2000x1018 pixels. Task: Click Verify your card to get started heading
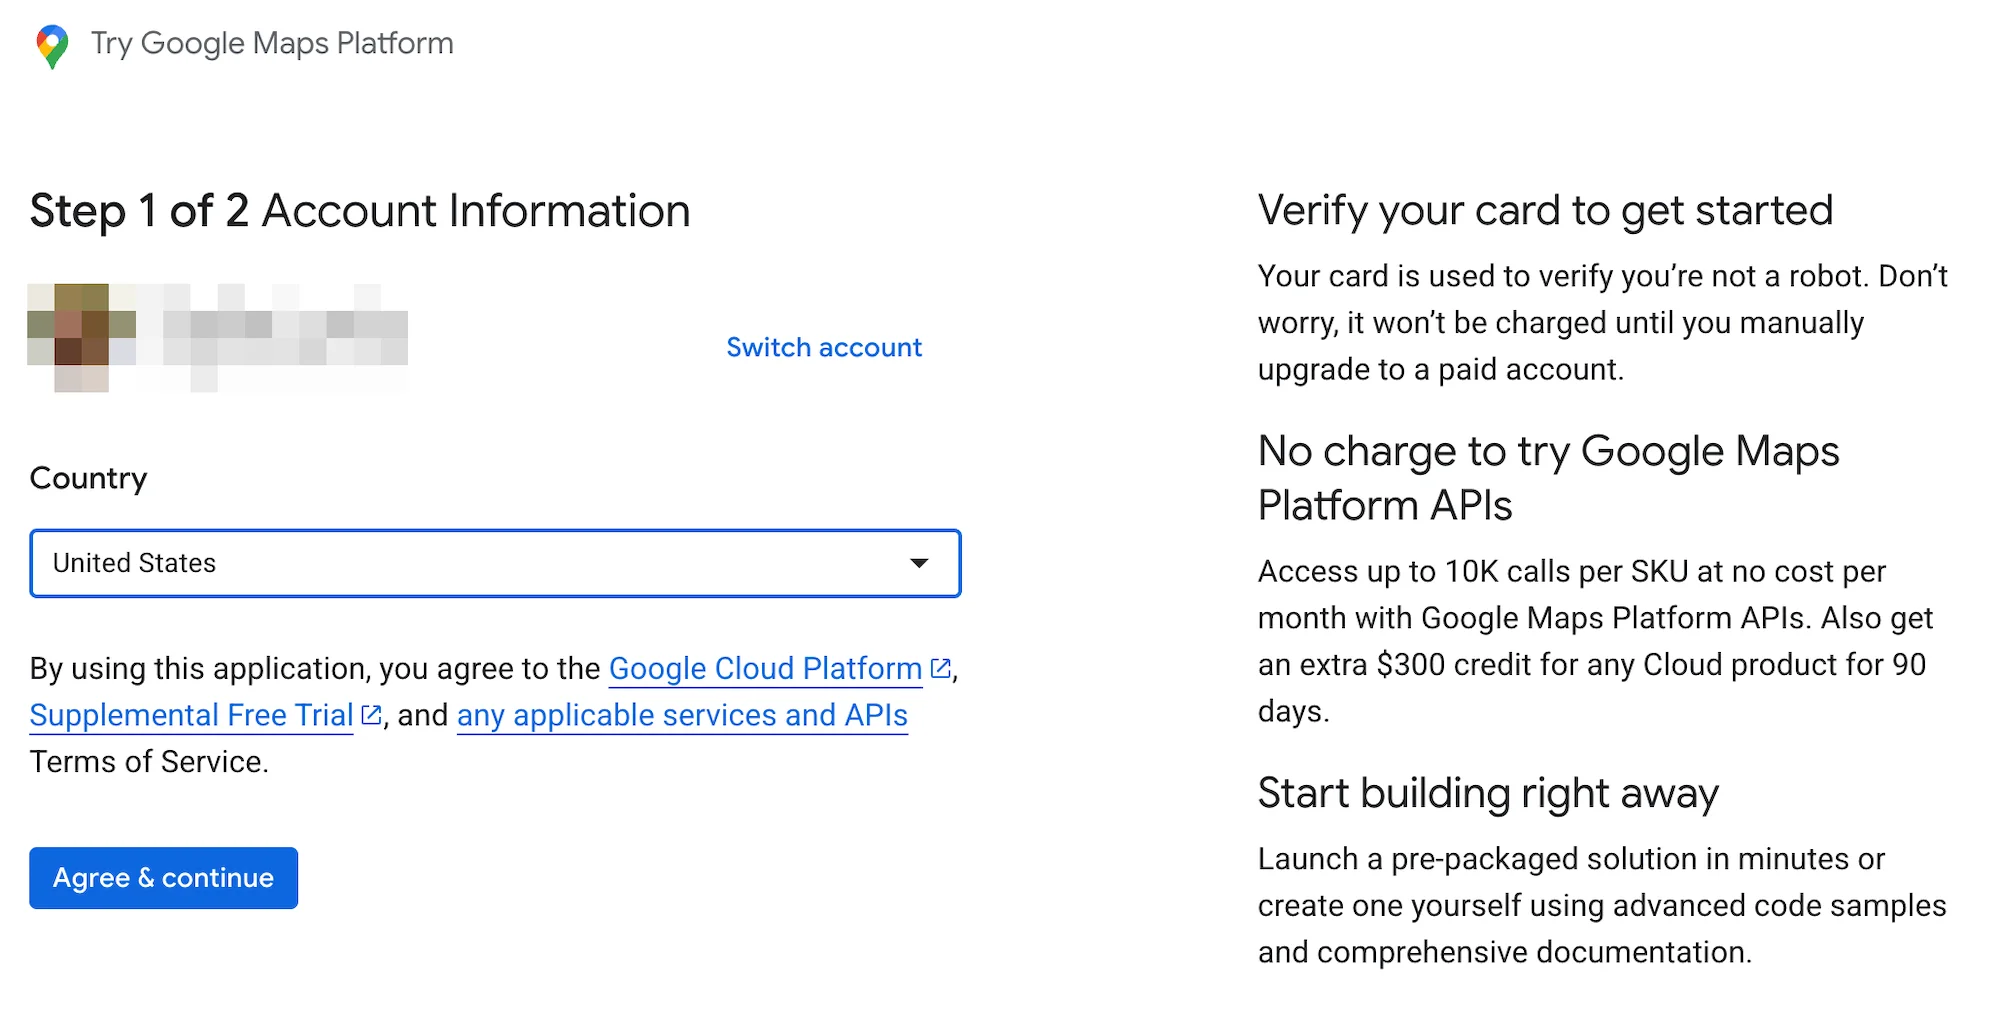click(x=1545, y=211)
